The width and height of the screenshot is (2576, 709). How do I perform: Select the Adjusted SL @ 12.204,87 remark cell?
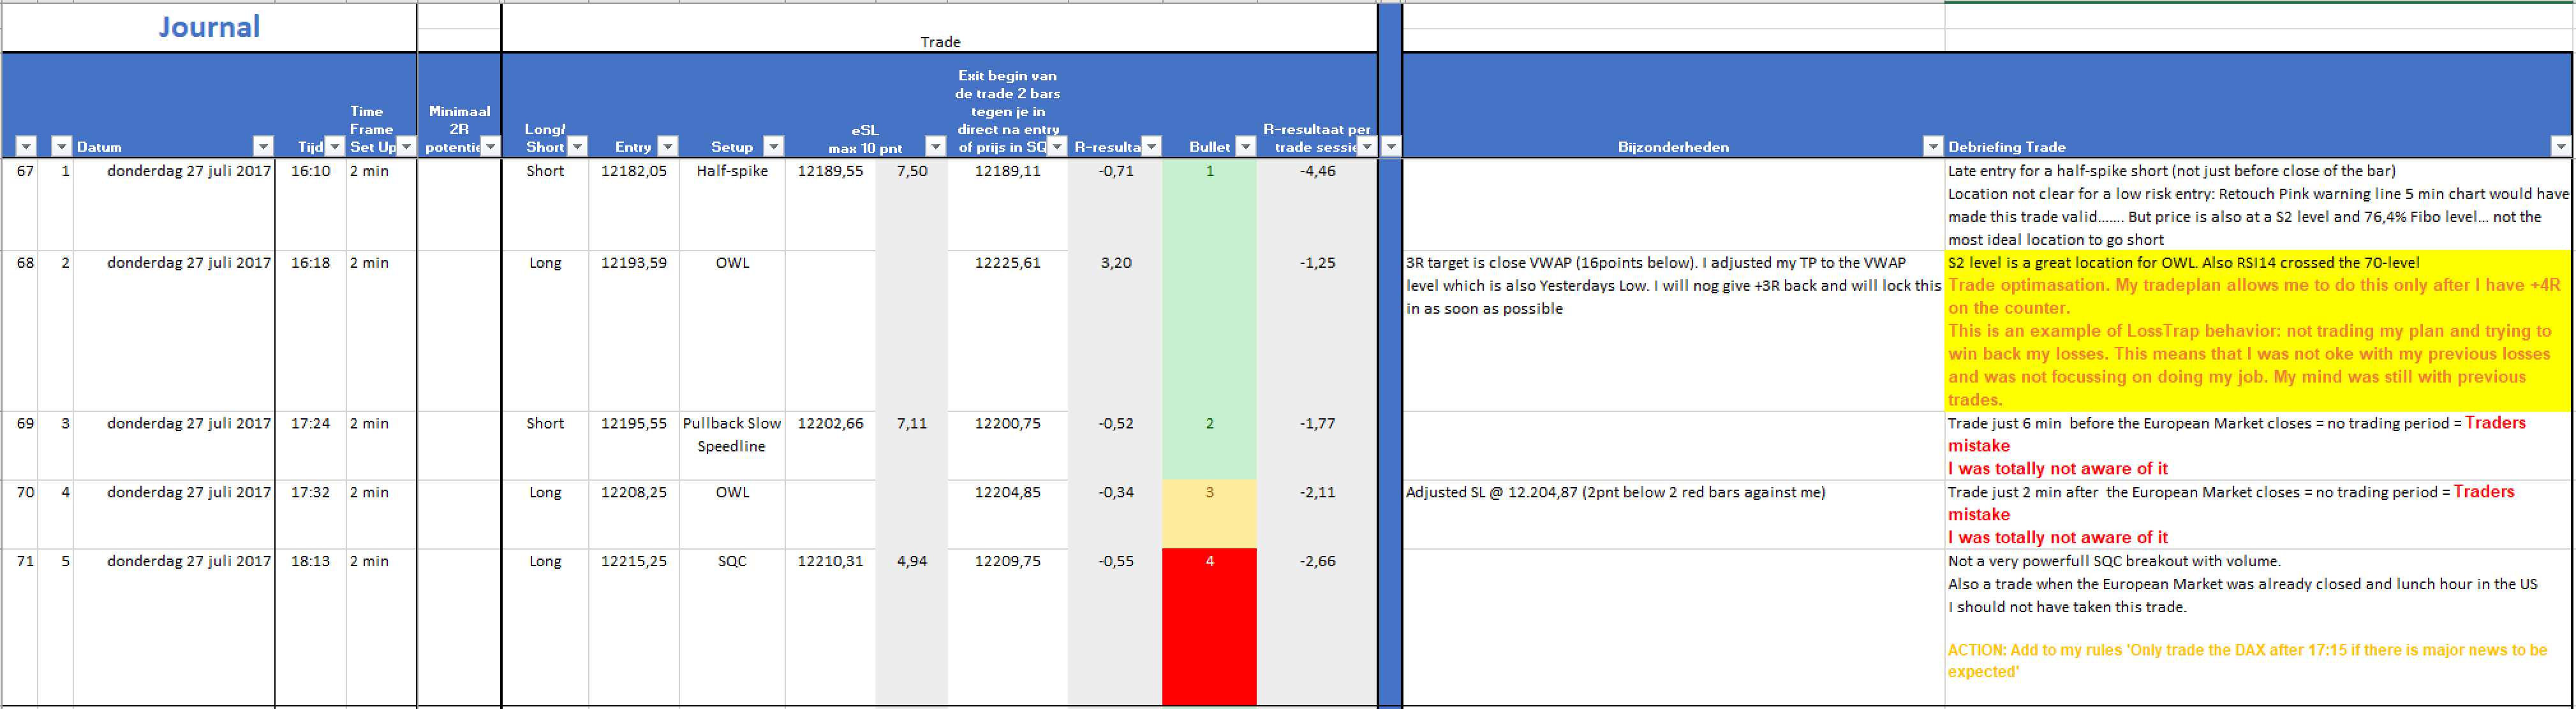click(1673, 515)
